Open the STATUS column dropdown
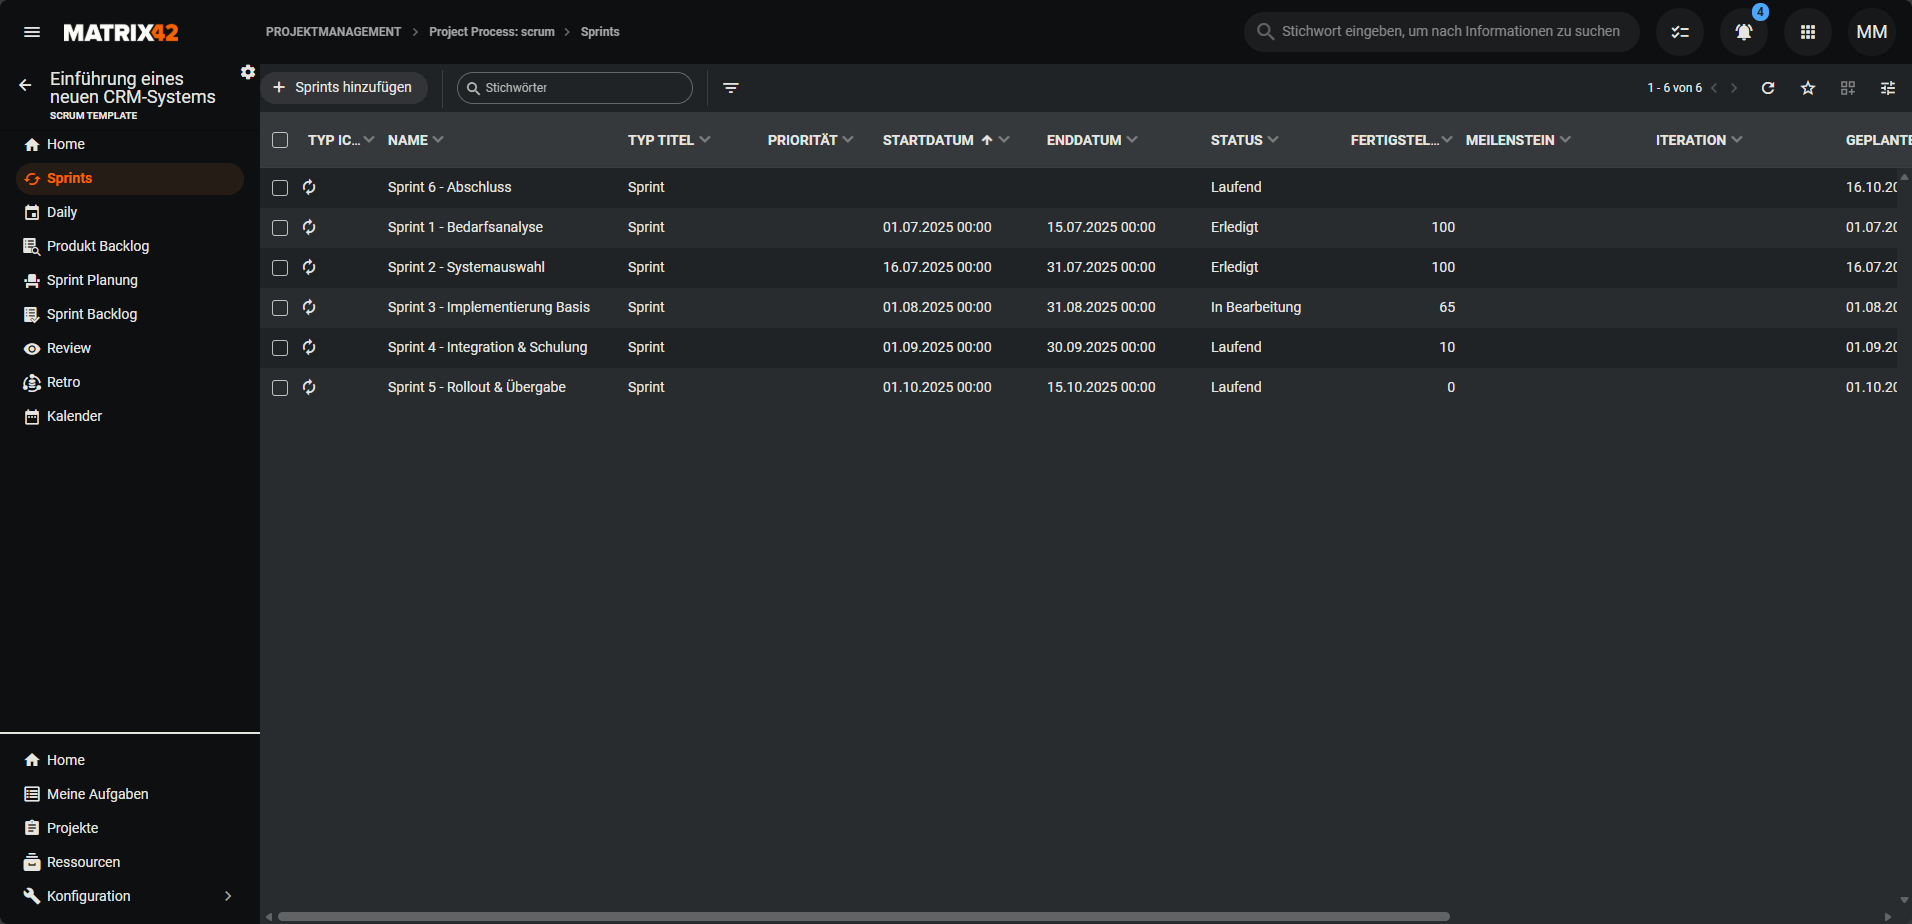This screenshot has height=924, width=1912. (x=1273, y=140)
